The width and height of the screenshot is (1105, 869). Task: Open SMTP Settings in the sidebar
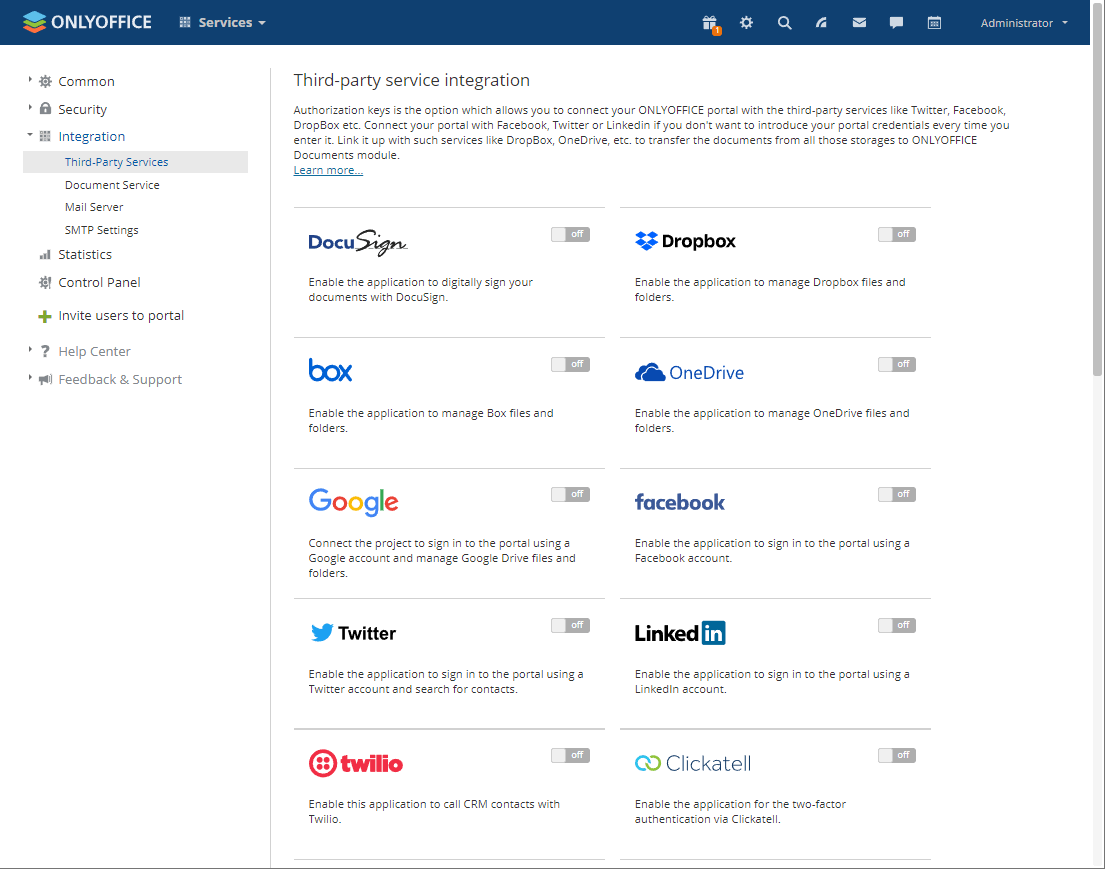(102, 230)
